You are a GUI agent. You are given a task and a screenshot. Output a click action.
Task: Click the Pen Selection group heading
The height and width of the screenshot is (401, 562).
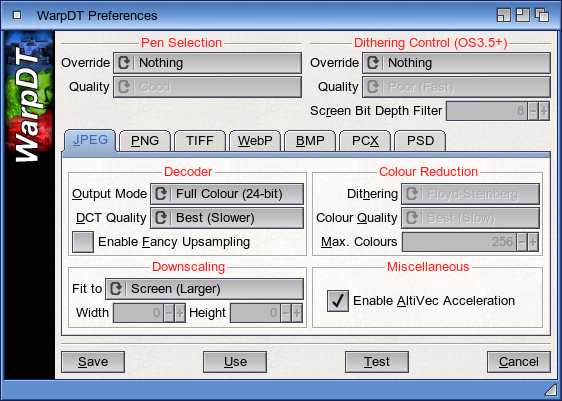pos(181,43)
